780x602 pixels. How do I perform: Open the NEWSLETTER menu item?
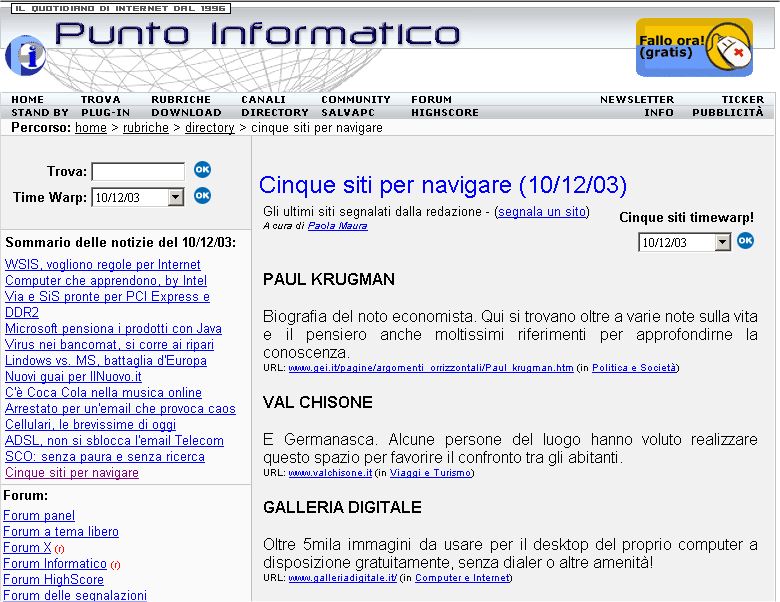point(637,100)
